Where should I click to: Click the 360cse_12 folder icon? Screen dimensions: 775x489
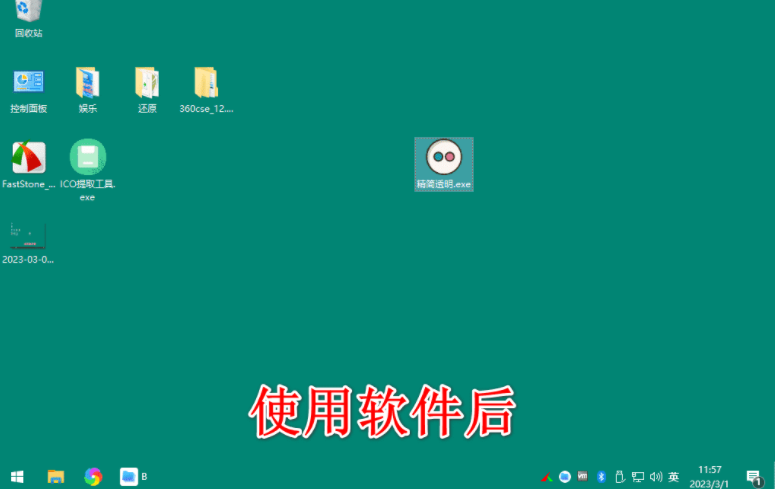tap(206, 84)
